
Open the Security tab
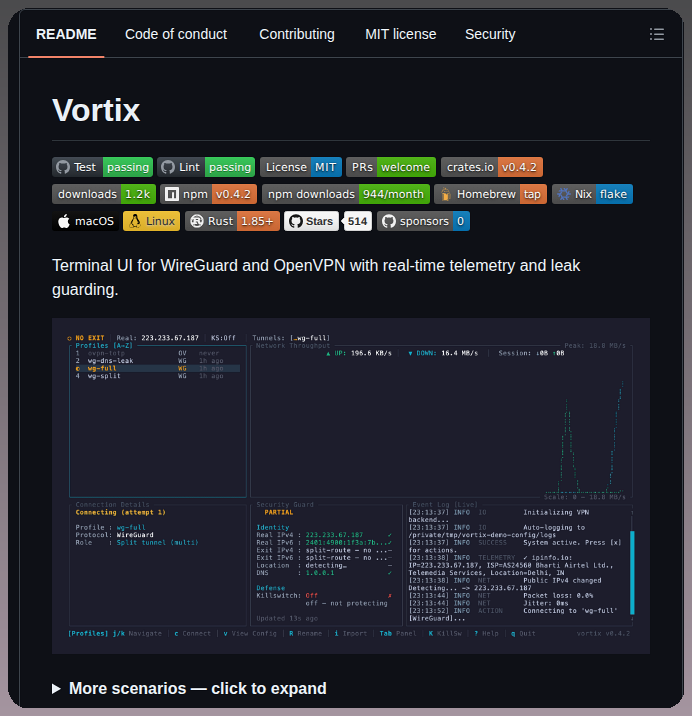coord(490,34)
